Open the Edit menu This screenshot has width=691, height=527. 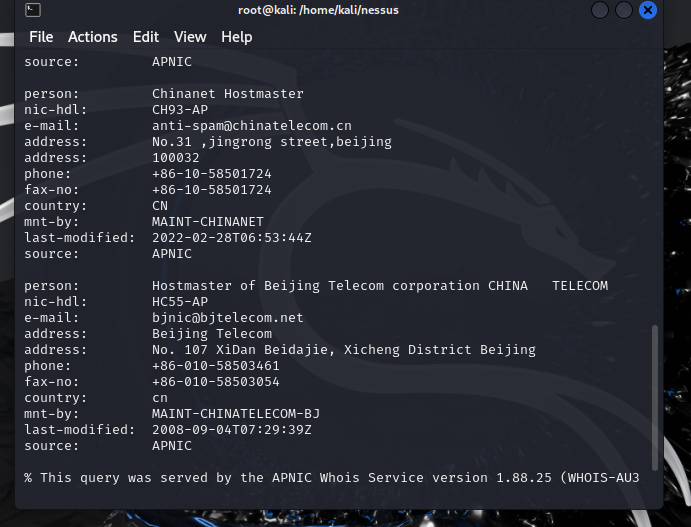(x=146, y=37)
